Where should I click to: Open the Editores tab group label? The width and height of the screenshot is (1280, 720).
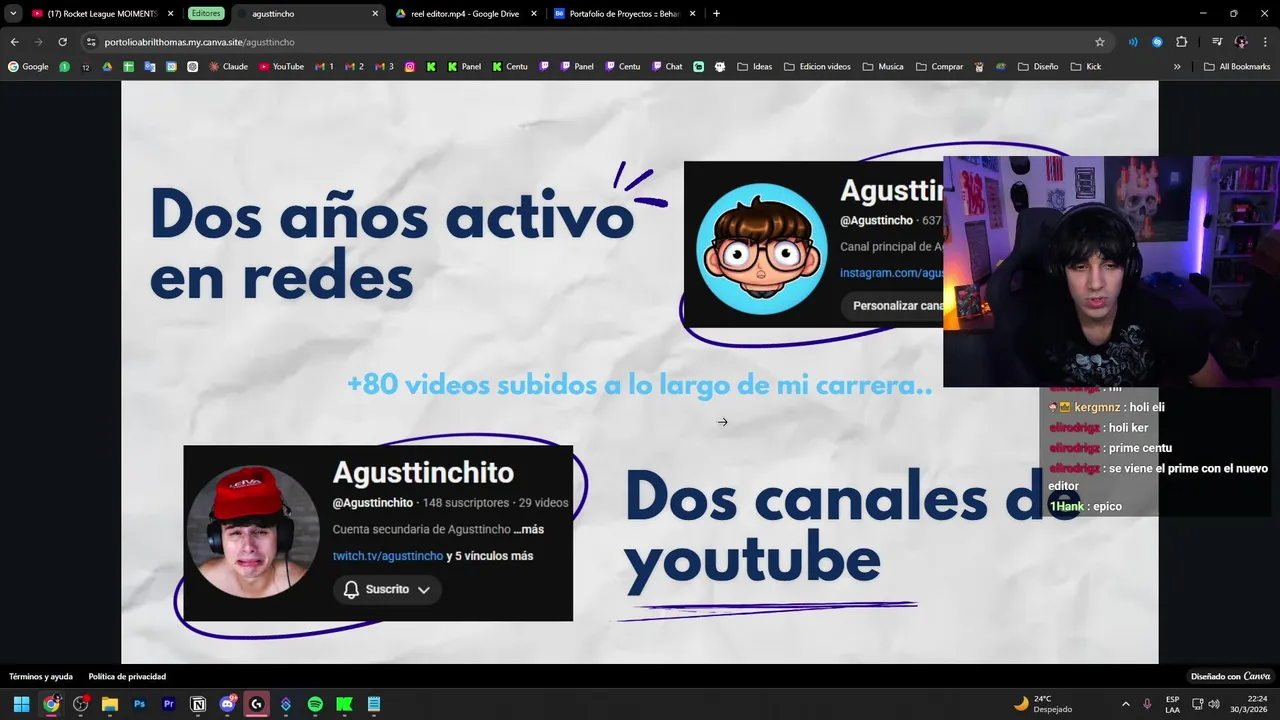[206, 14]
